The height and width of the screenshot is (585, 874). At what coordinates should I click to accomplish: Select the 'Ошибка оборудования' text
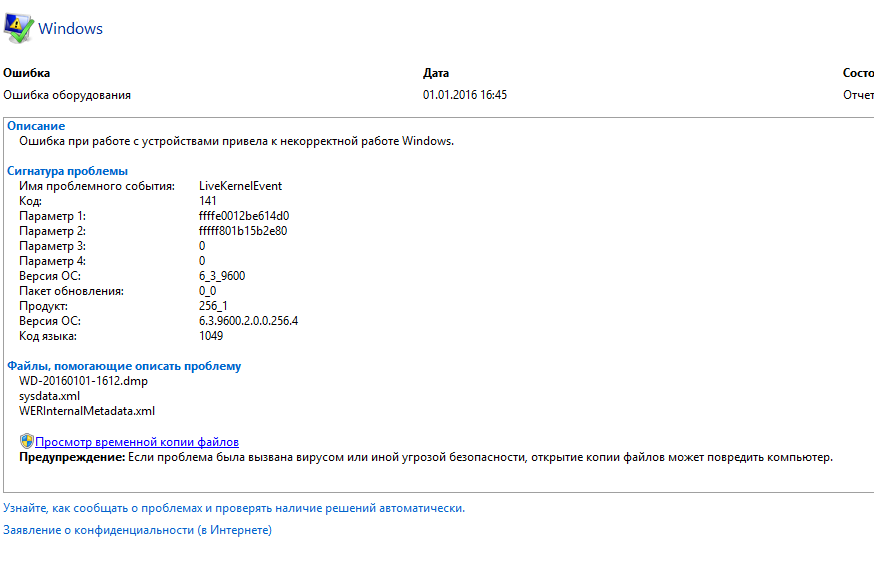(67, 95)
